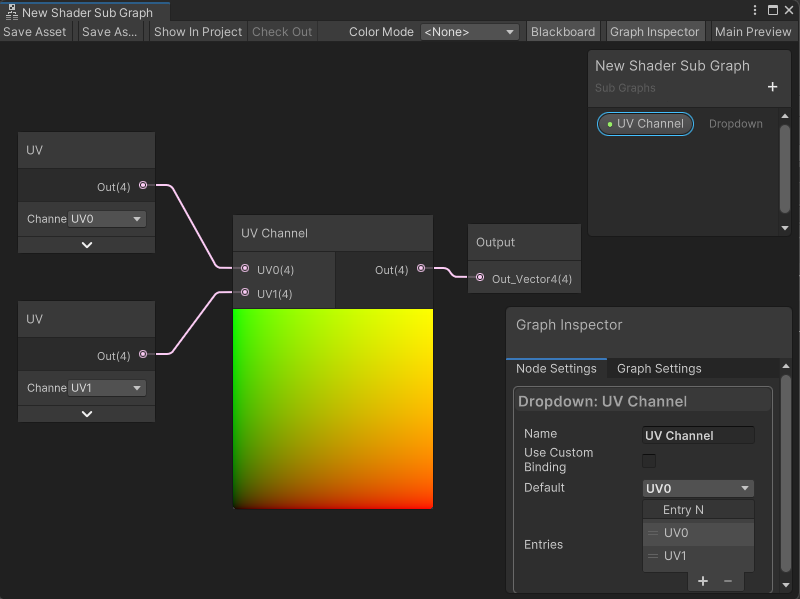
Task: Click the remove entry minus icon under Entries
Action: click(727, 581)
